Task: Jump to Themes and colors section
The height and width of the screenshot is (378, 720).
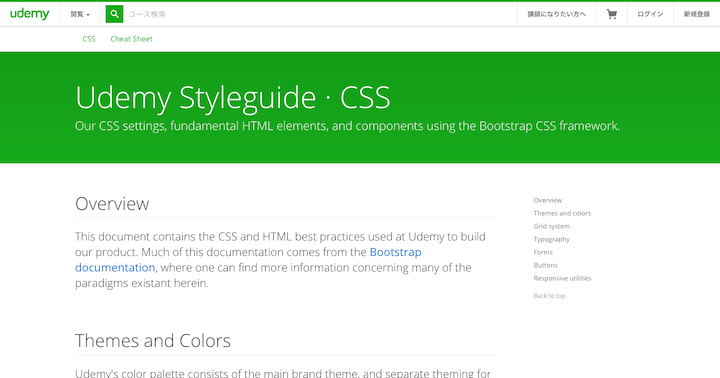Action: click(x=562, y=213)
